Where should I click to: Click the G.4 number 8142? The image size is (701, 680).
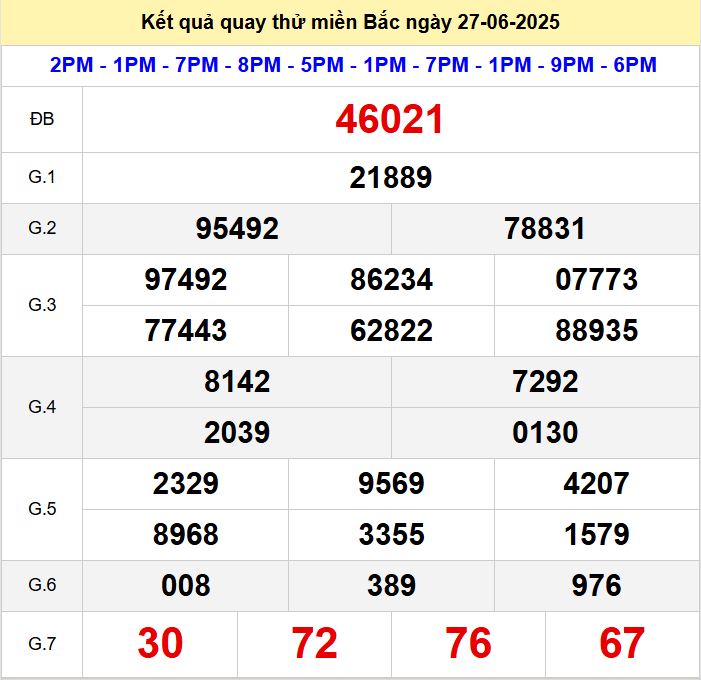pos(237,382)
